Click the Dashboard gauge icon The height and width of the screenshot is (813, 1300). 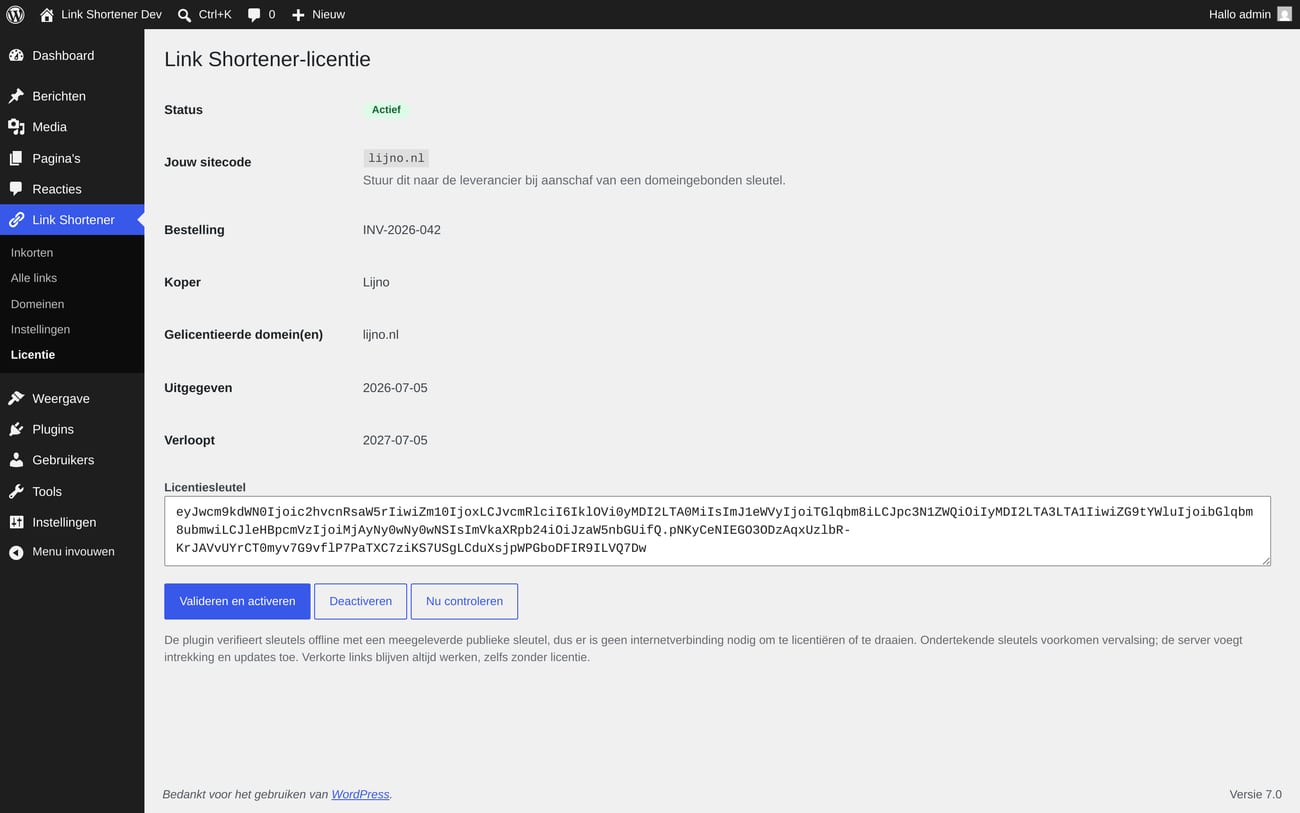point(16,55)
